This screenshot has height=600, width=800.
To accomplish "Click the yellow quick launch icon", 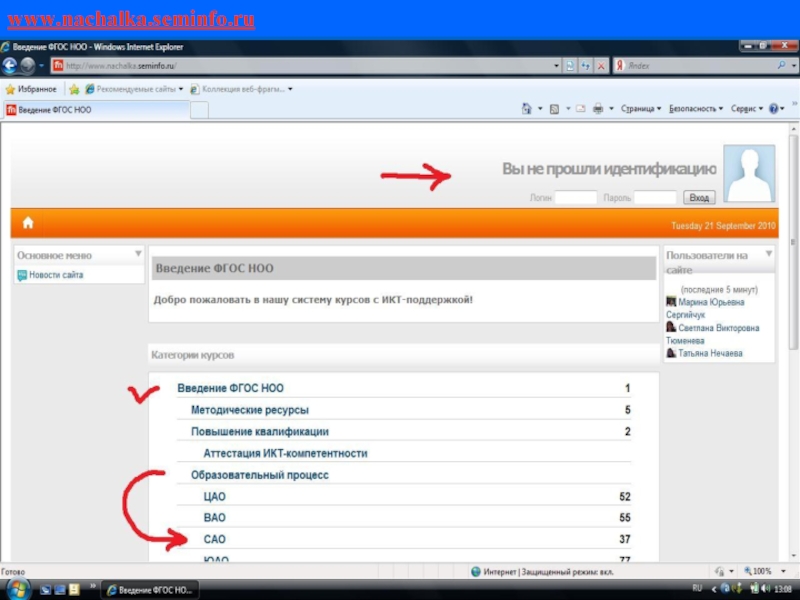I will click(x=74, y=590).
